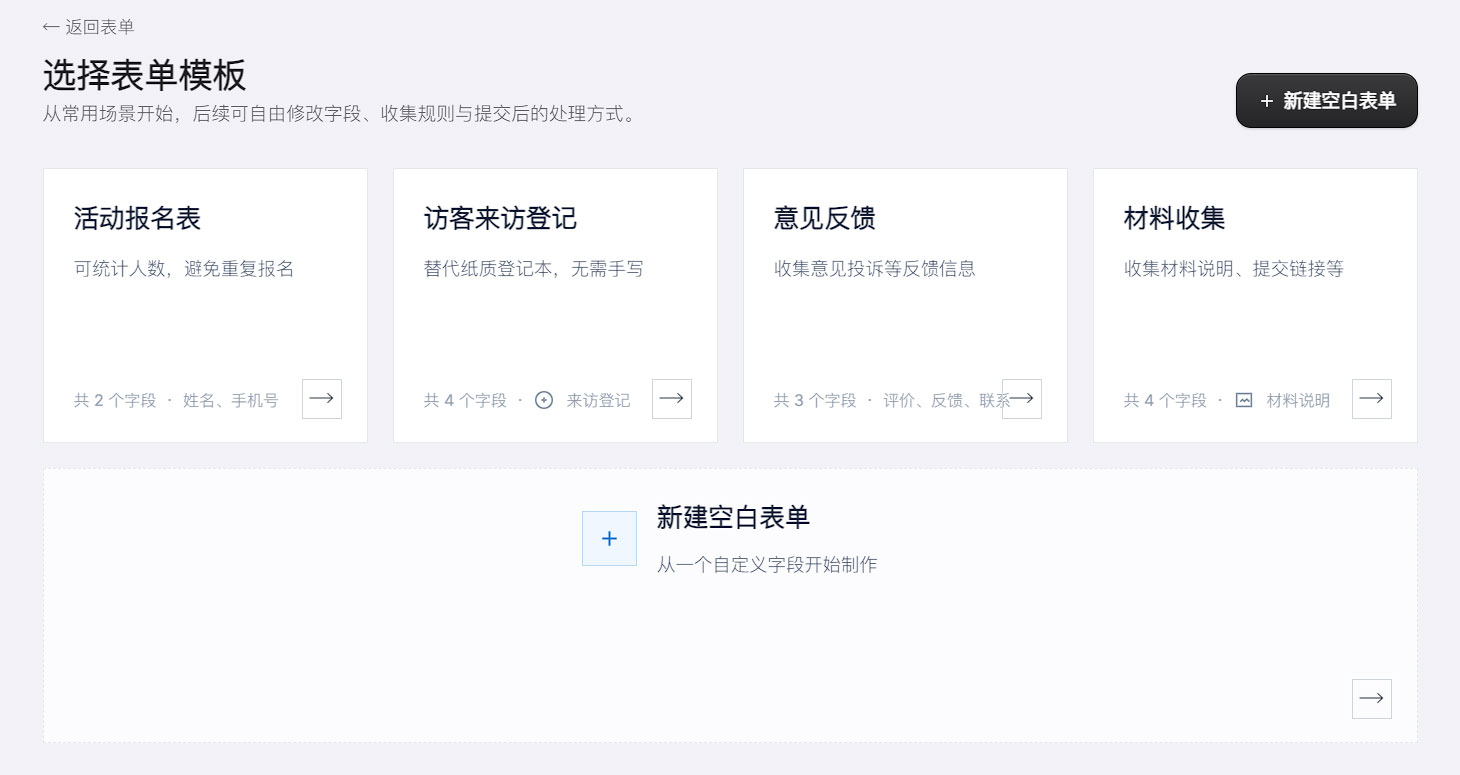Click the description 收集材料说明、提交链接等
The height and width of the screenshot is (775, 1460).
[1234, 269]
